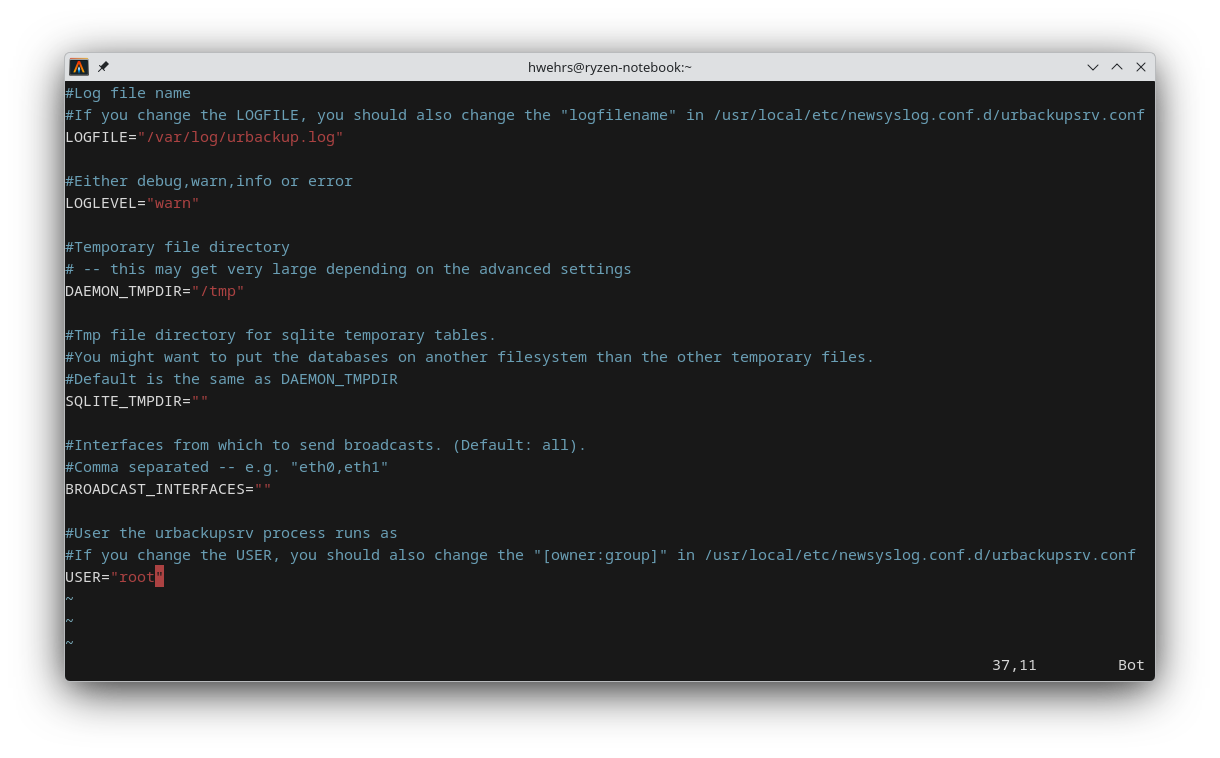Click the "#Either debug,warn,info or error" comment
This screenshot has width=1220, height=758.
tap(209, 181)
